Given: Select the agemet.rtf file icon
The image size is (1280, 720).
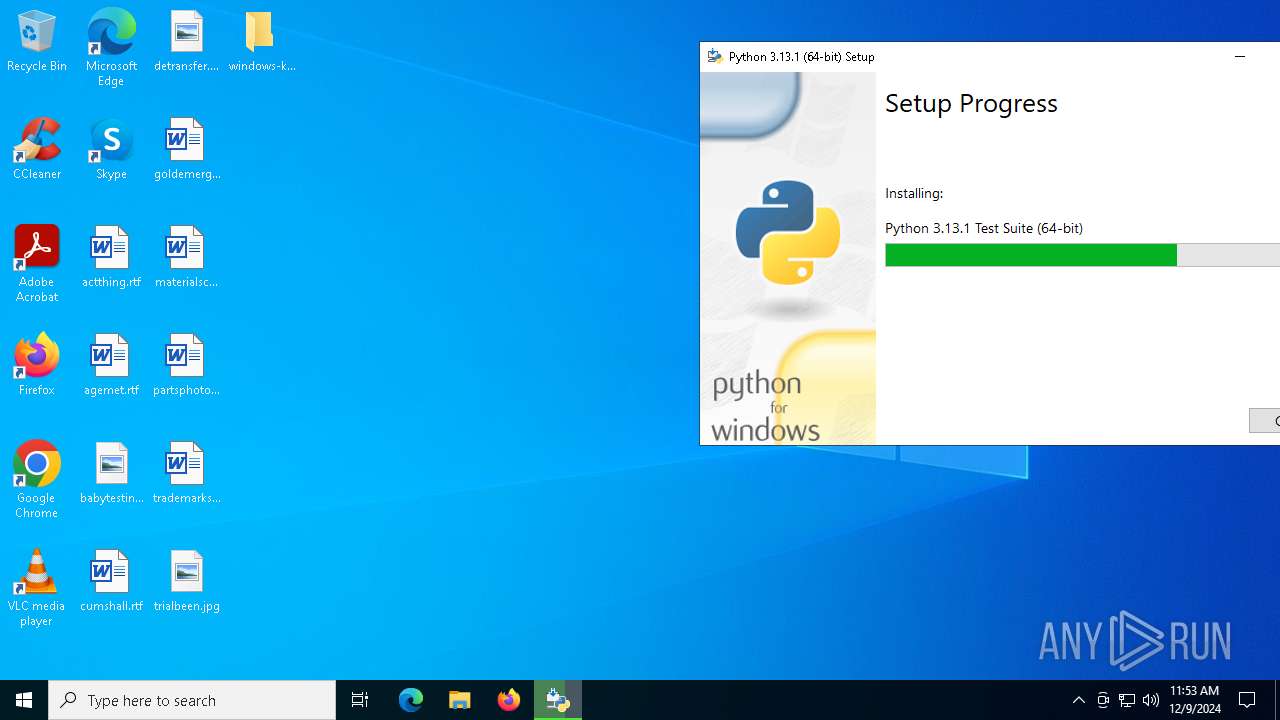Looking at the screenshot, I should coord(111,366).
